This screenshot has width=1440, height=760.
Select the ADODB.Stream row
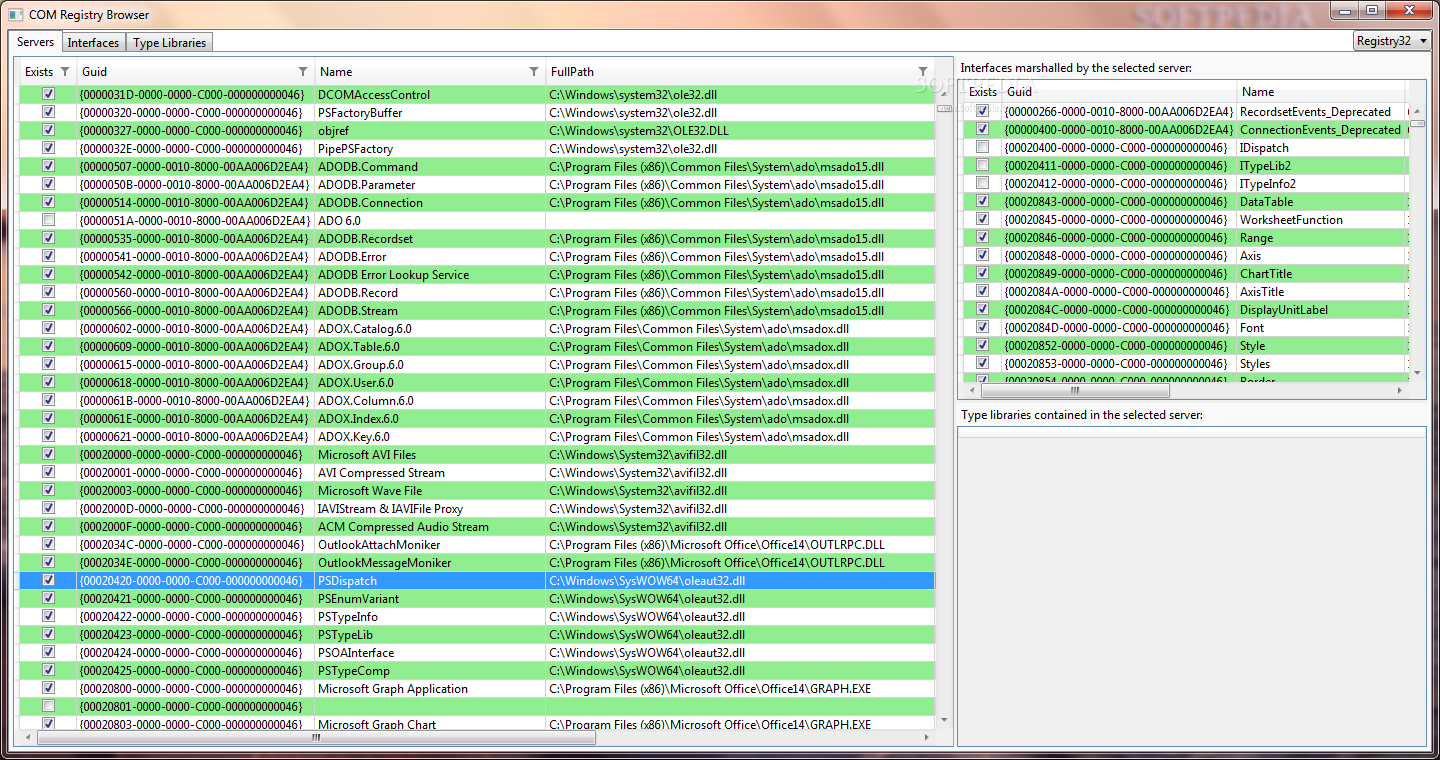pyautogui.click(x=477, y=310)
